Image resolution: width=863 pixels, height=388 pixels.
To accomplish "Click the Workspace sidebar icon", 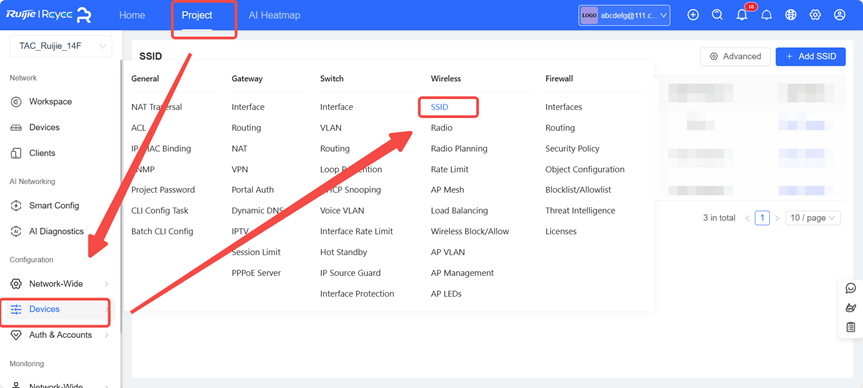I will [17, 102].
